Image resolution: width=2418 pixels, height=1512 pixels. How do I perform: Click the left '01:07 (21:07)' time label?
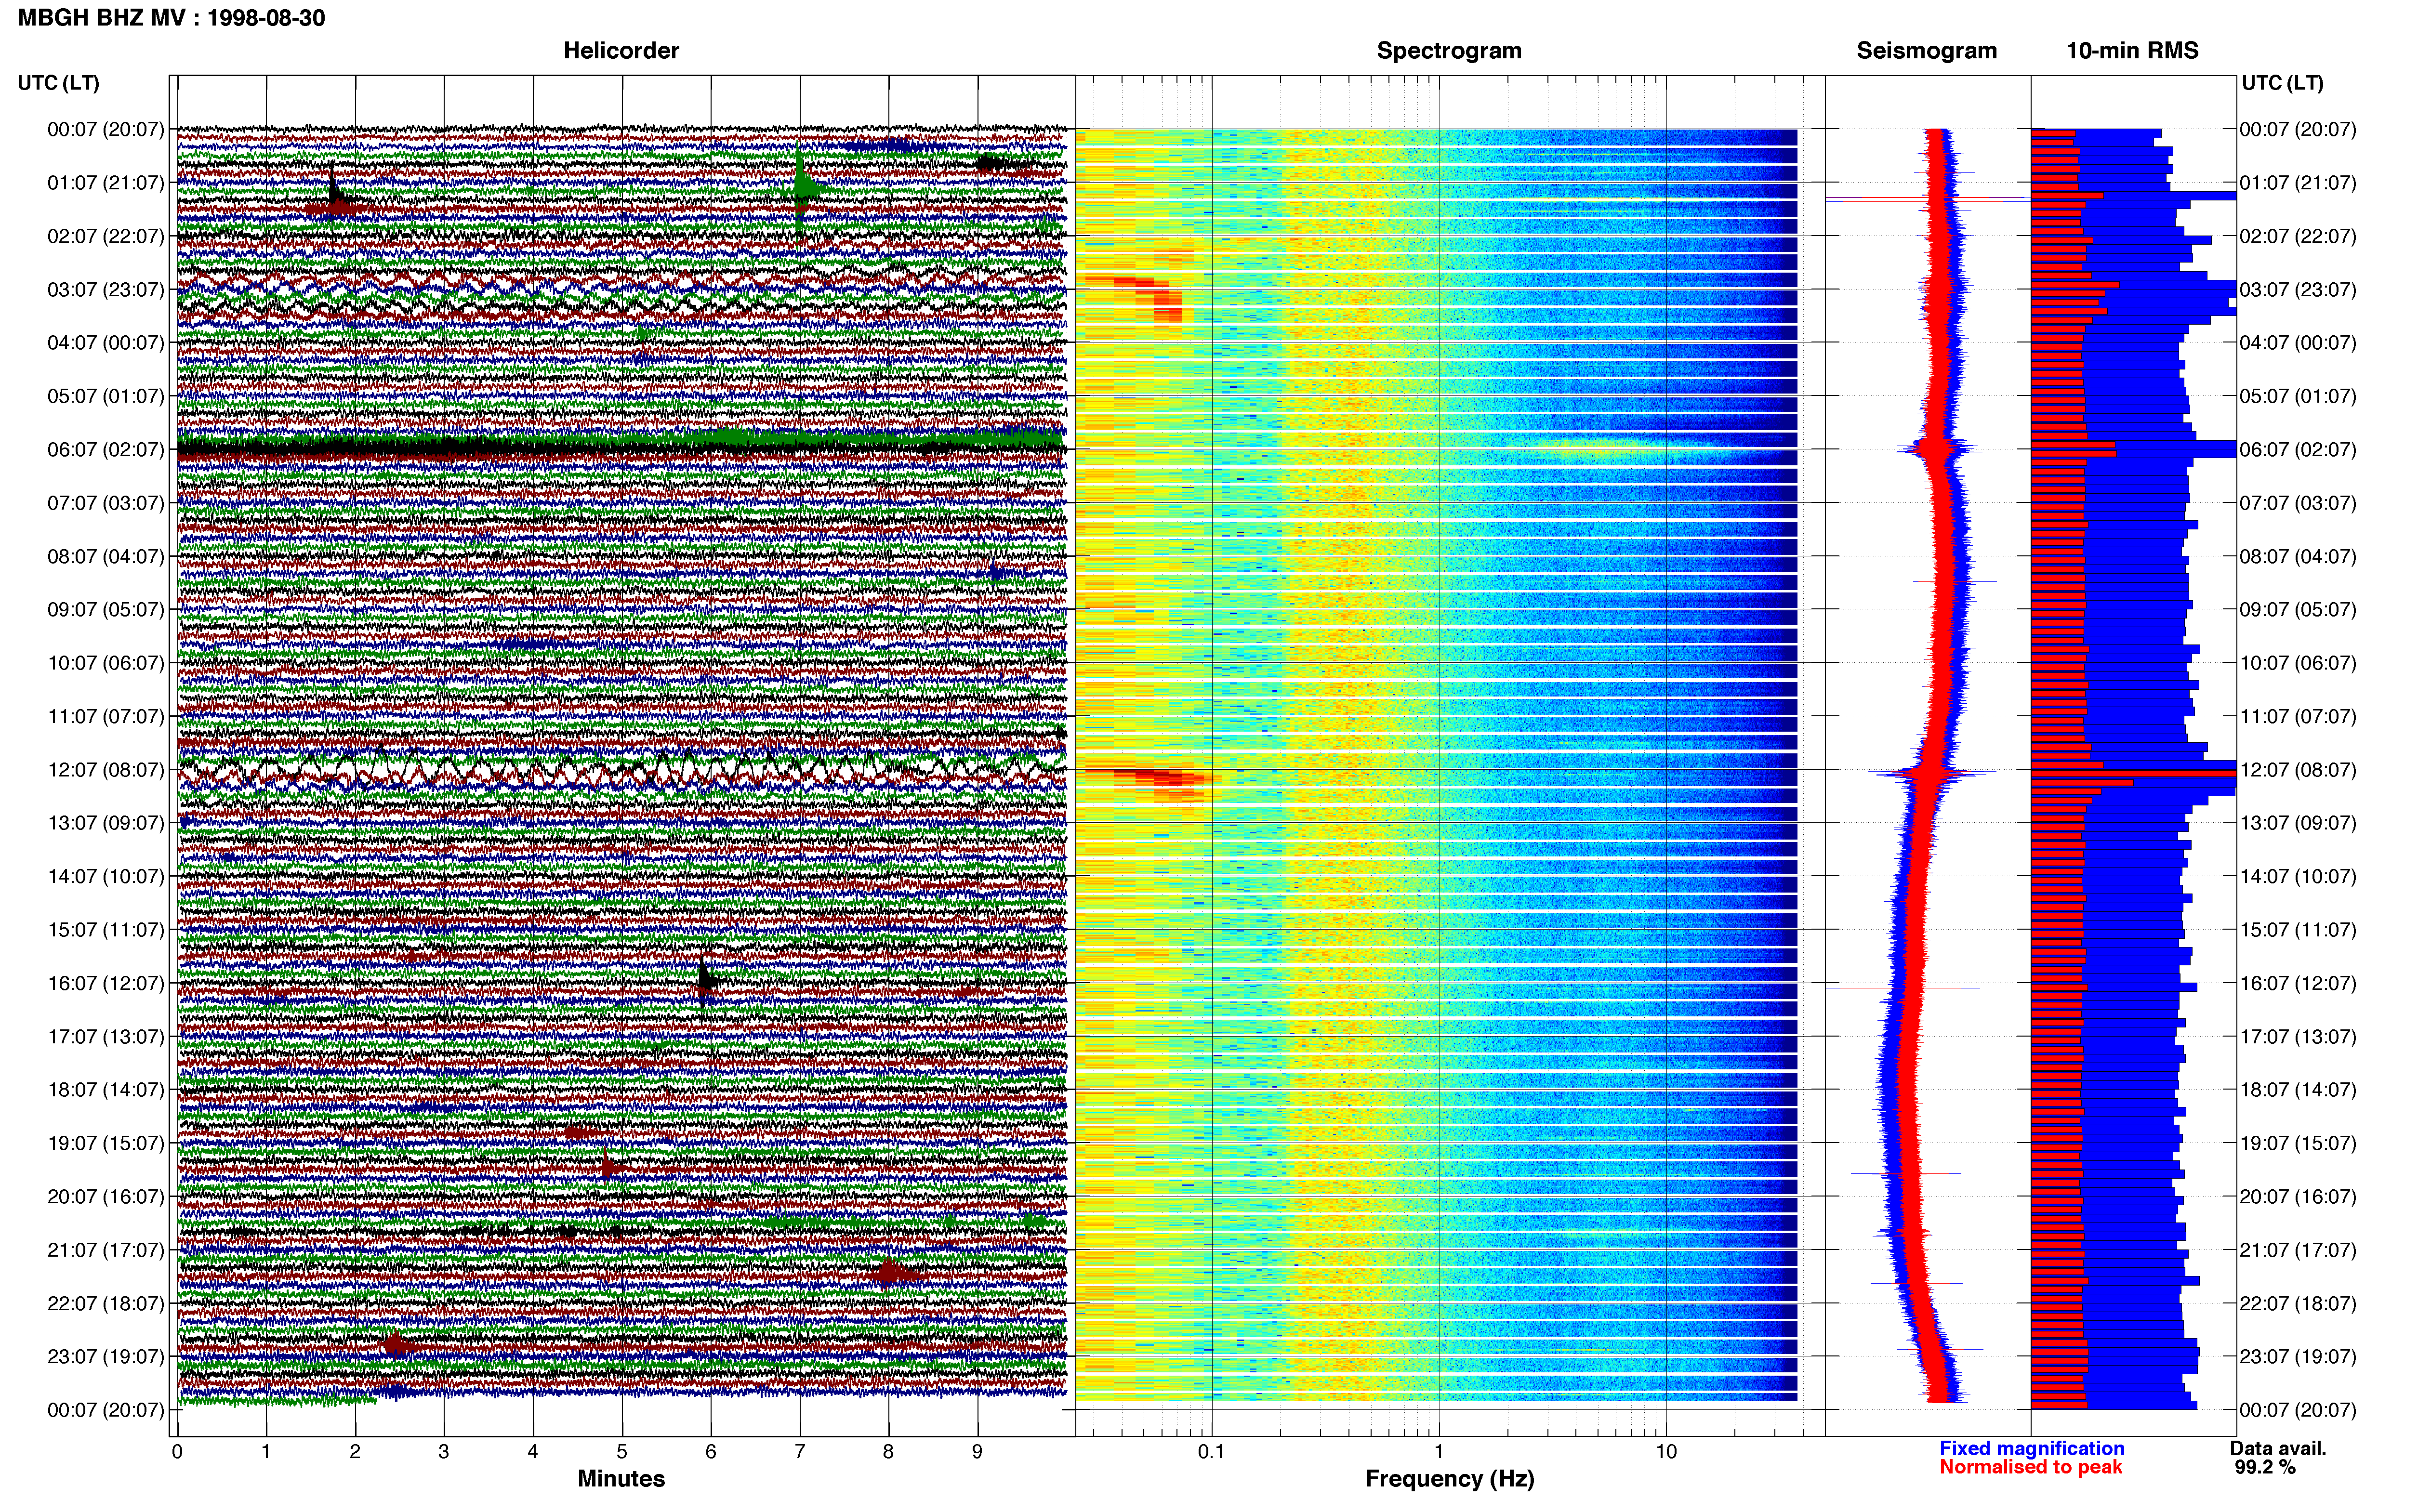click(x=105, y=183)
